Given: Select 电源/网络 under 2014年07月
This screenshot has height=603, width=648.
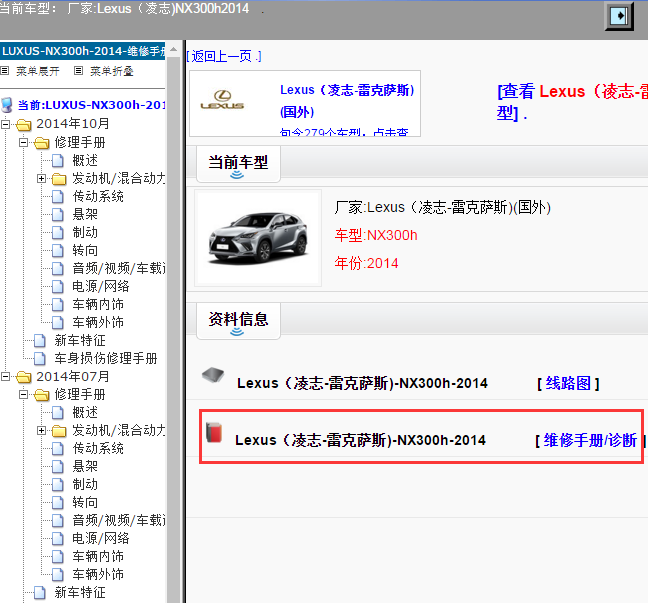Looking at the screenshot, I should (100, 539).
